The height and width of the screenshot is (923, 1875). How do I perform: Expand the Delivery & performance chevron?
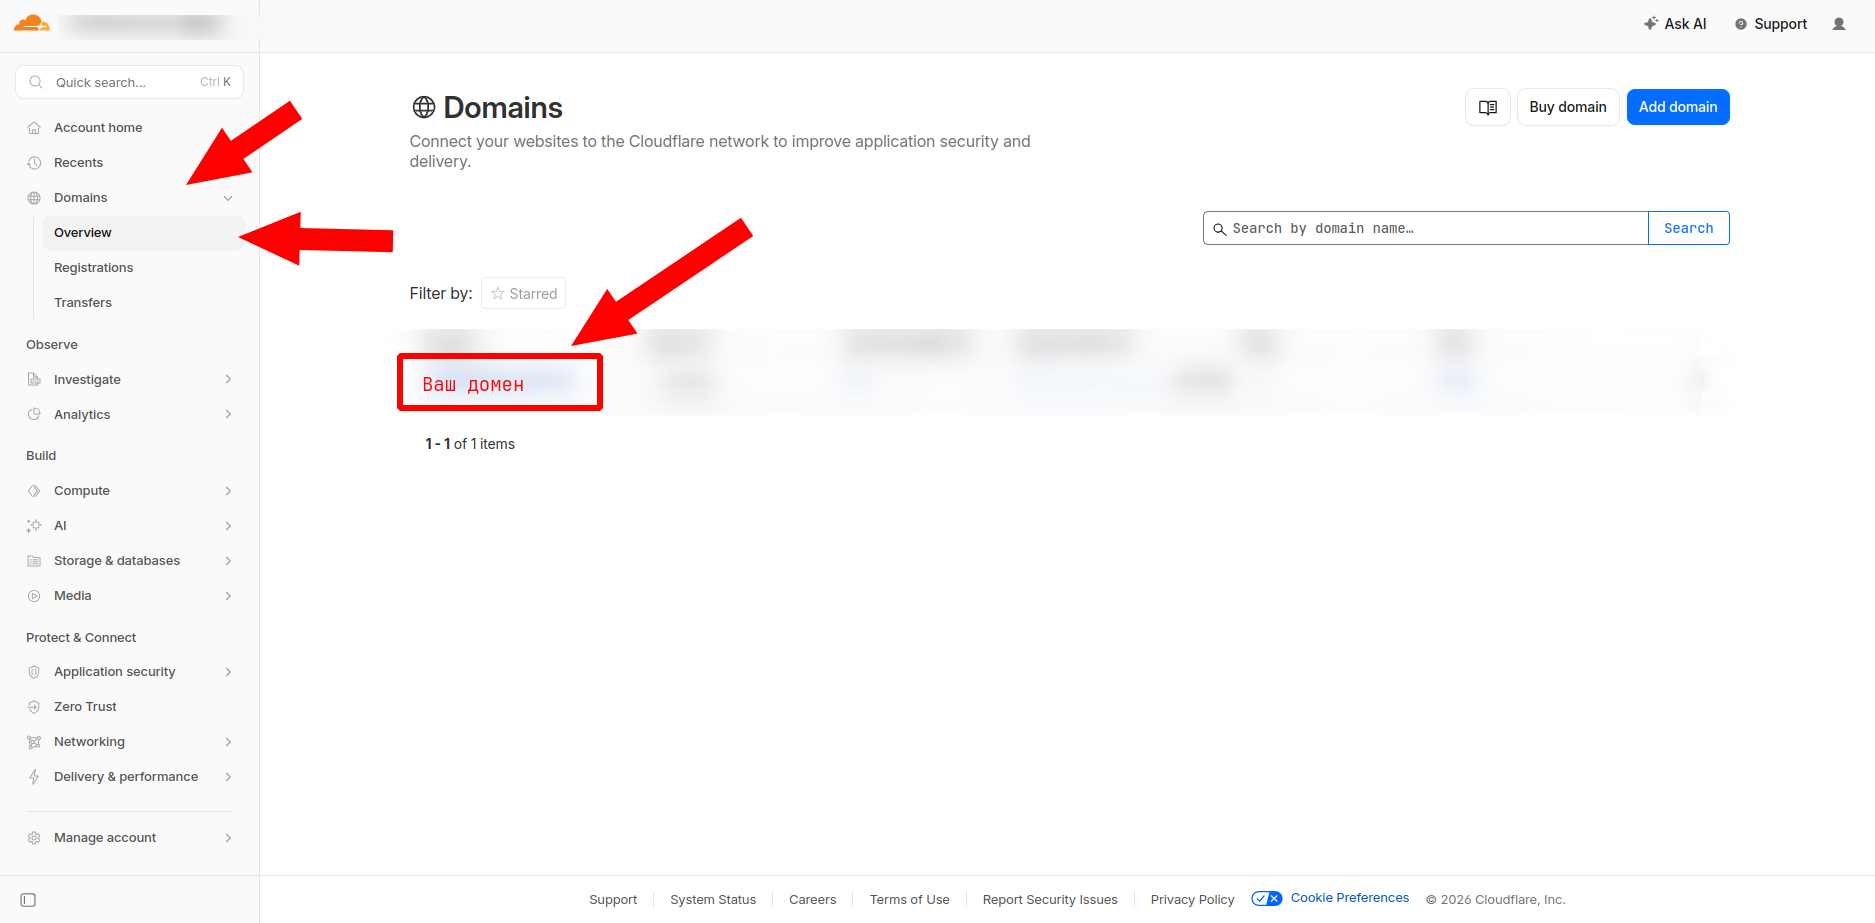click(x=228, y=777)
